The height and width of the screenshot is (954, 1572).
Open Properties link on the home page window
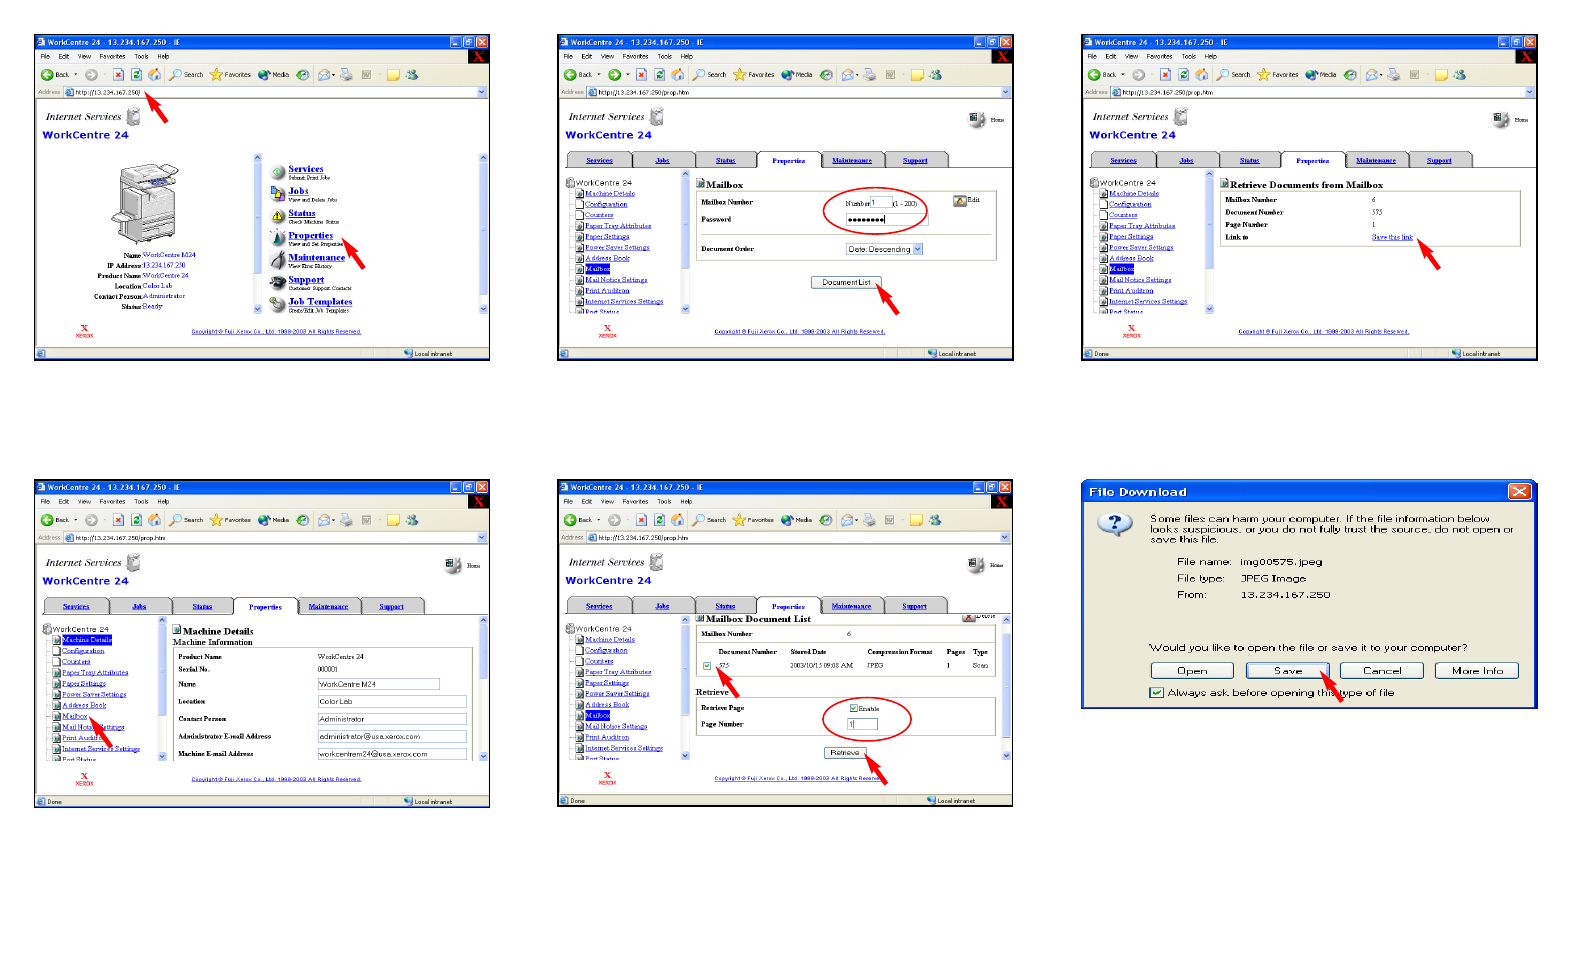pyautogui.click(x=311, y=236)
